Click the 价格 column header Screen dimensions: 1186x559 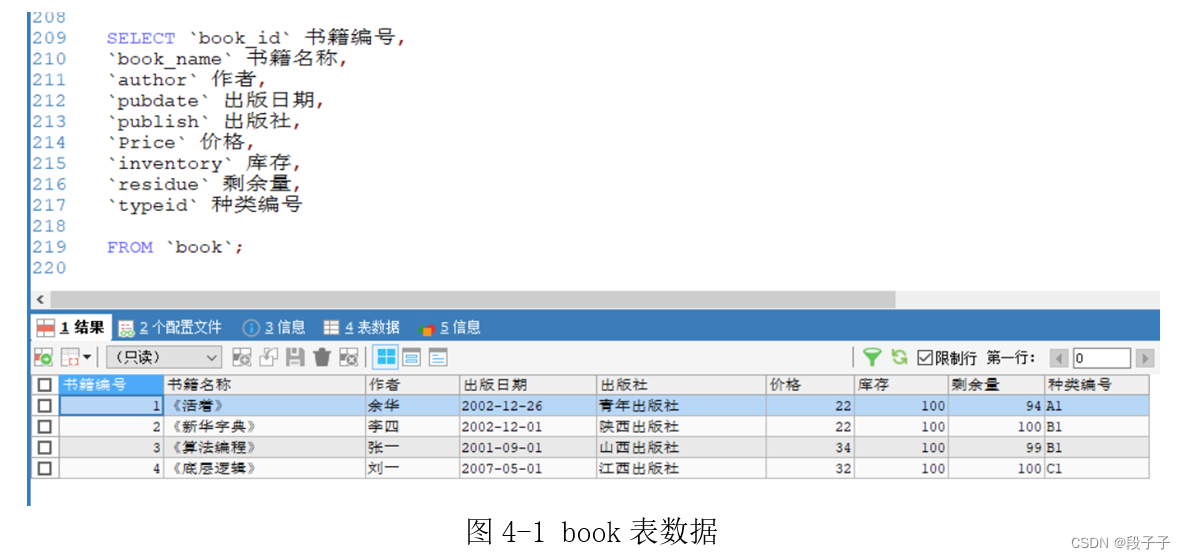811,385
